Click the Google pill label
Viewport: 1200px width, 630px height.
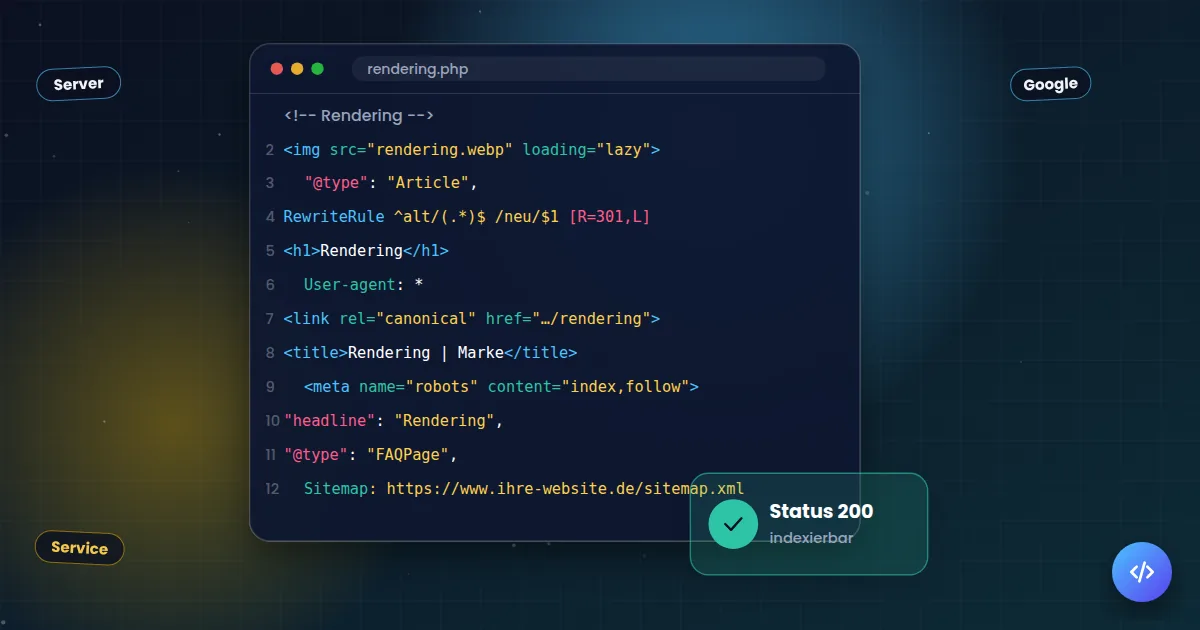[1050, 84]
